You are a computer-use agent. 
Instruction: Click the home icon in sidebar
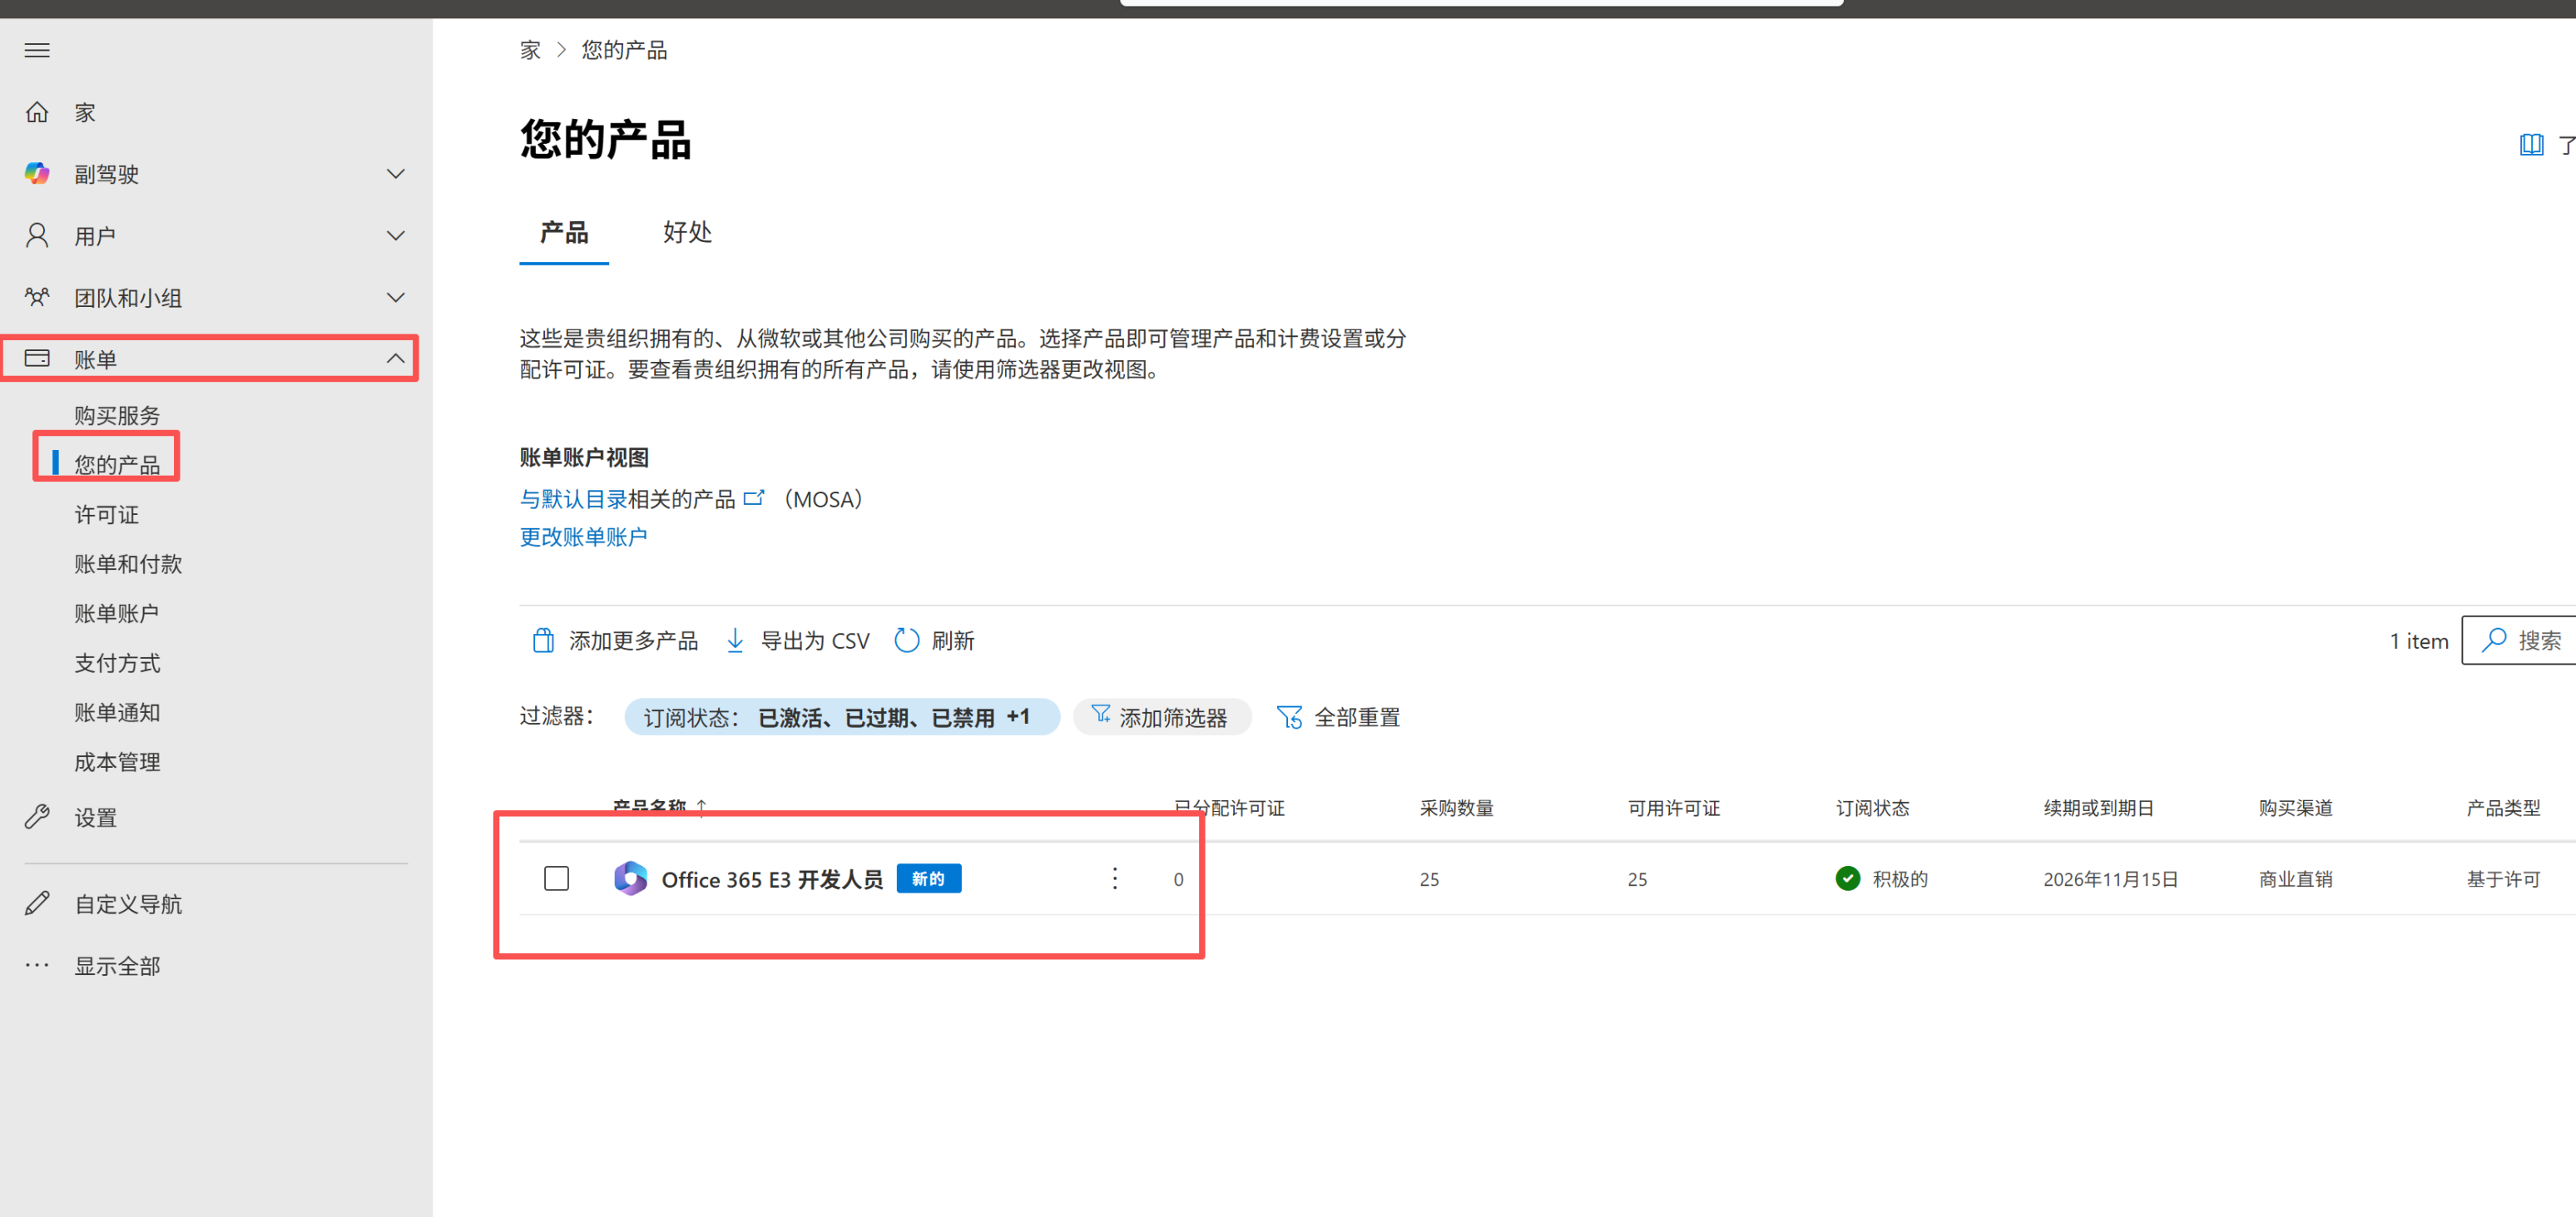tap(37, 112)
